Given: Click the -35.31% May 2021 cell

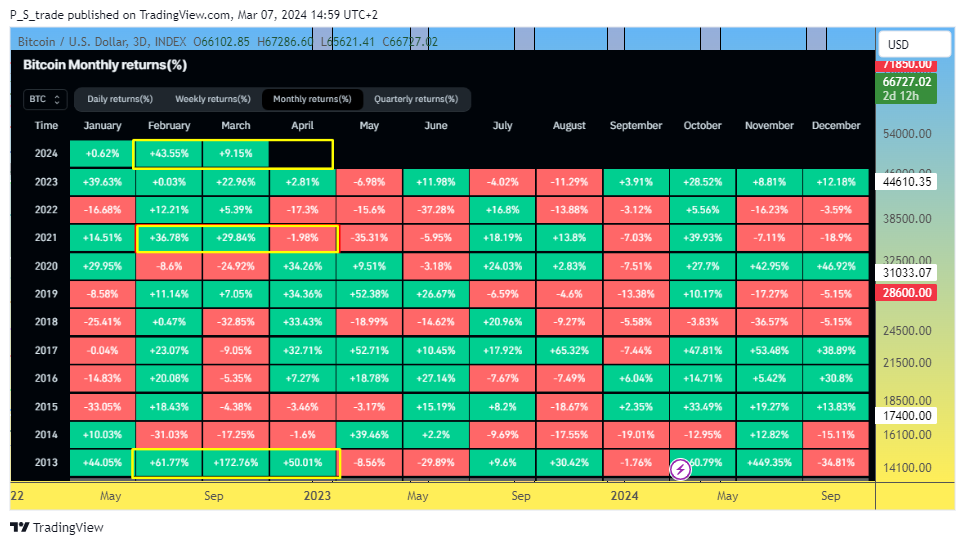Looking at the screenshot, I should 369,237.
